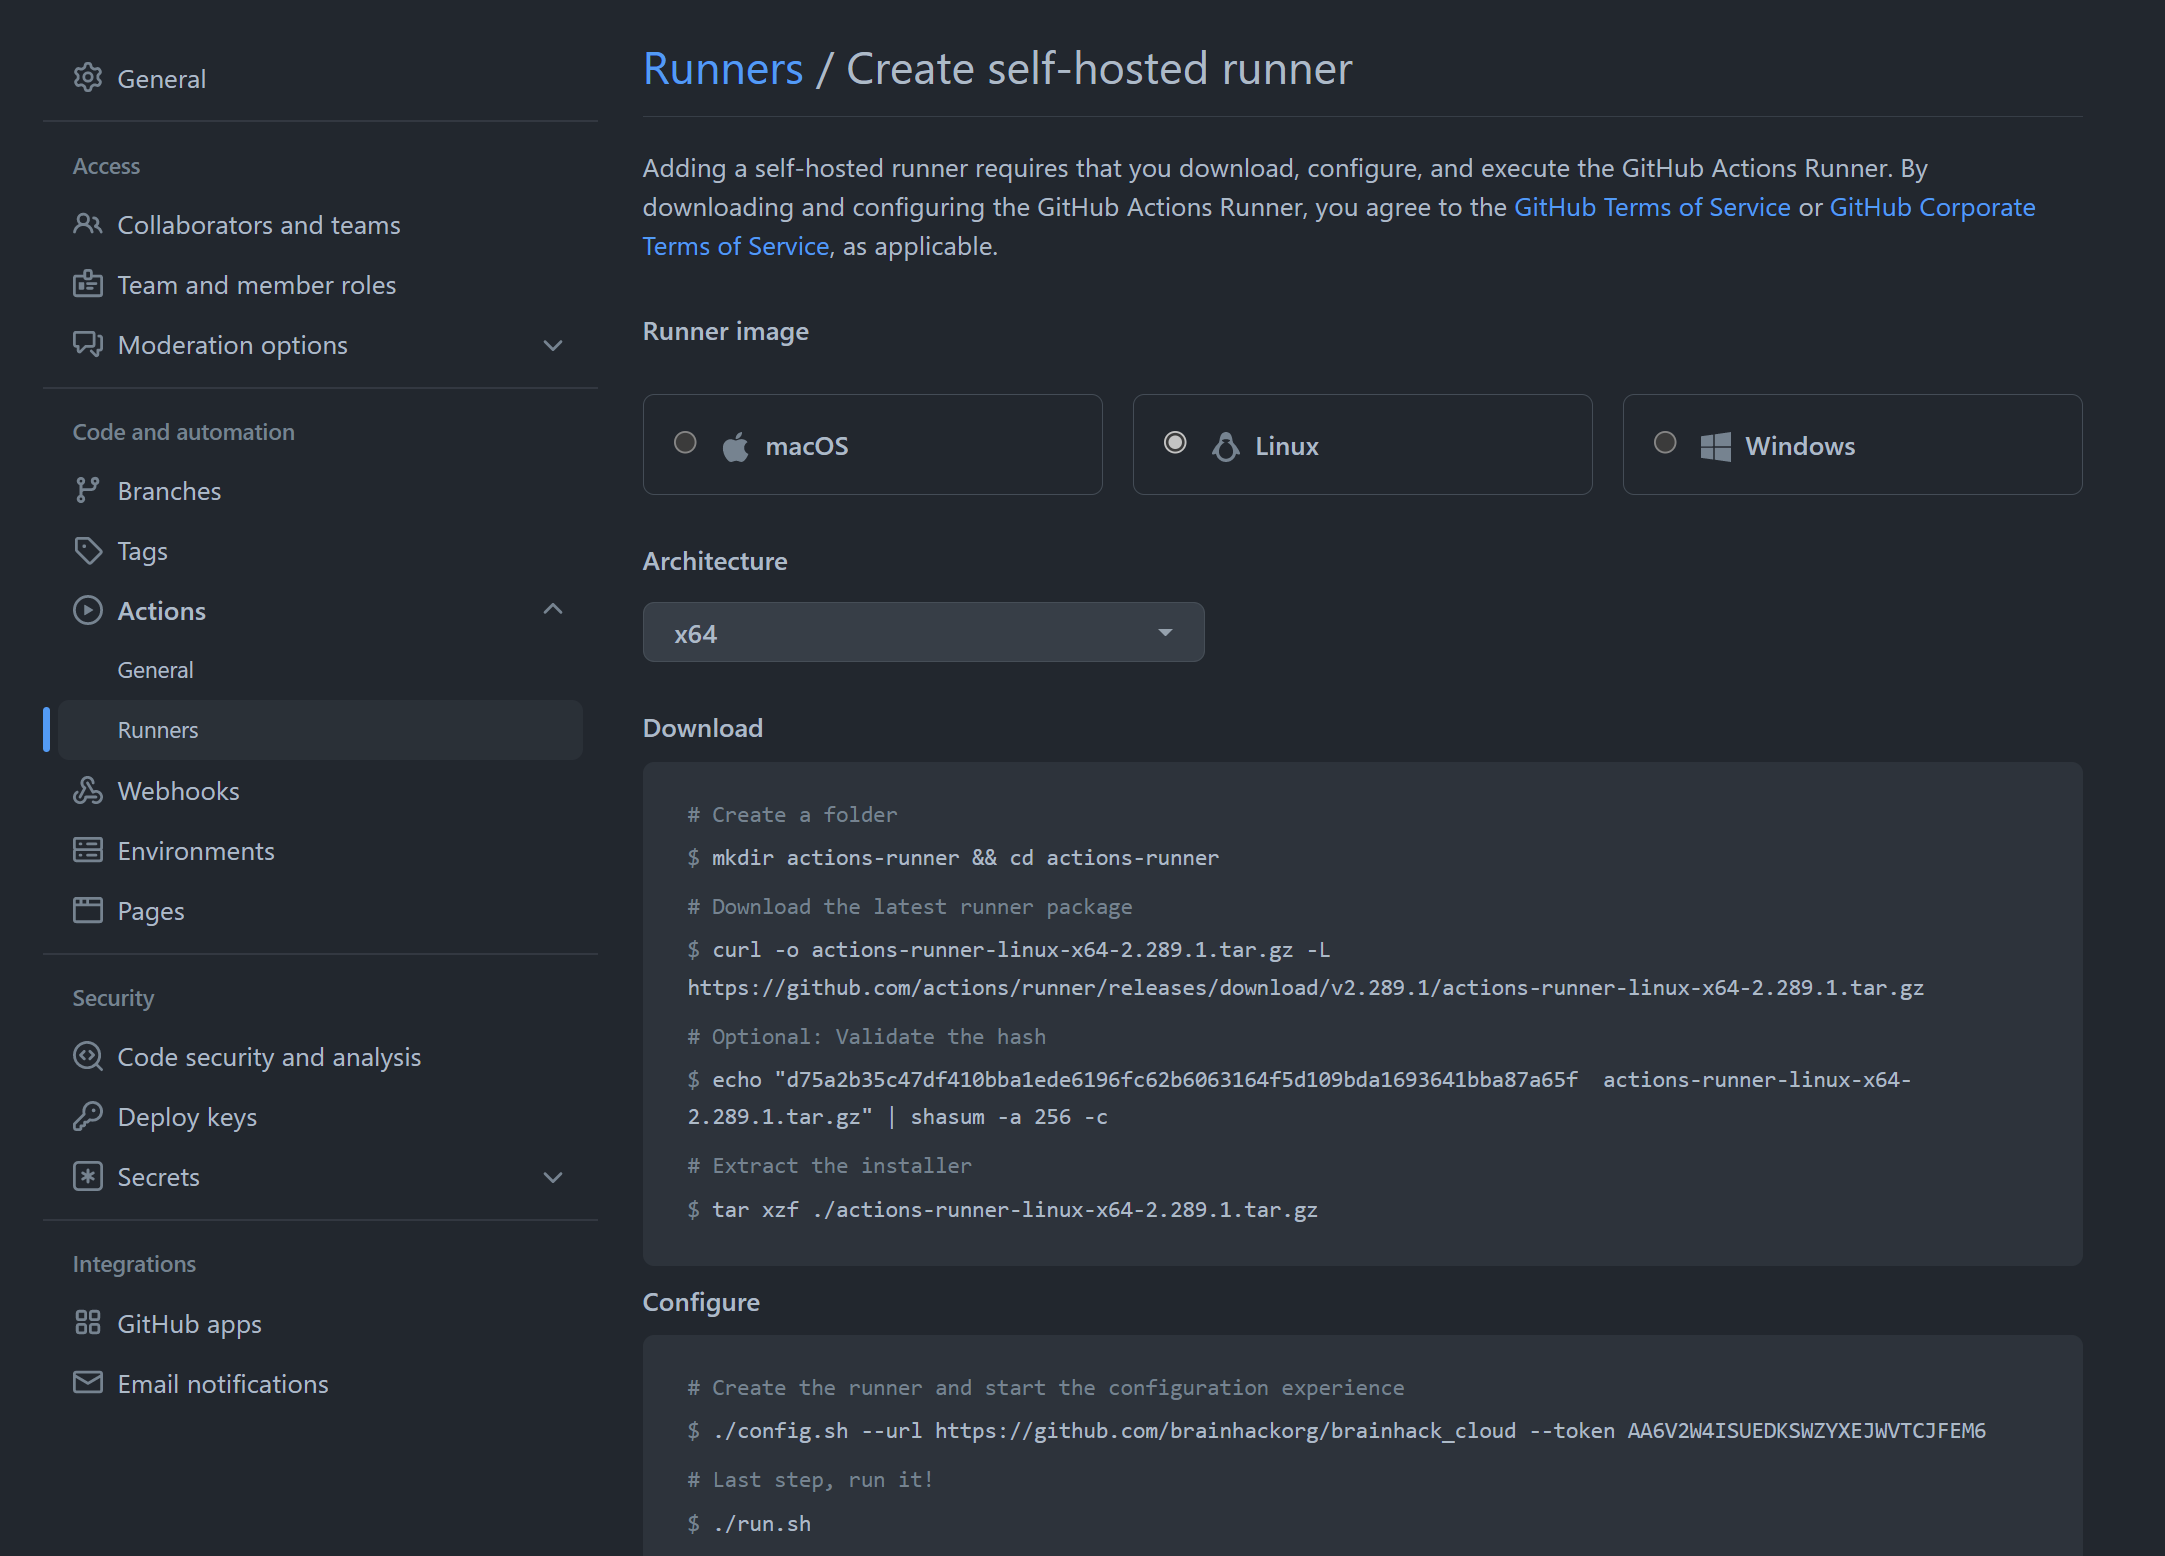Click the Apple logo on macOS option

coord(736,446)
